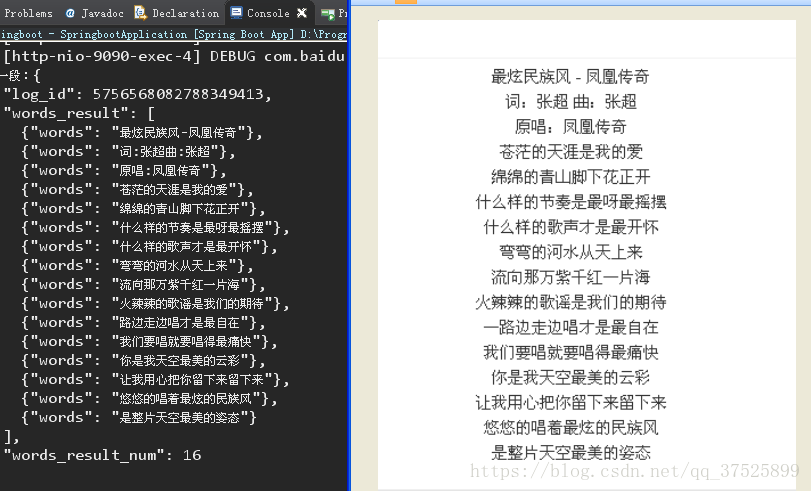This screenshot has width=811, height=491.
Task: Click console line with 让我用心把你留下来留下来
Action: click(x=155, y=380)
